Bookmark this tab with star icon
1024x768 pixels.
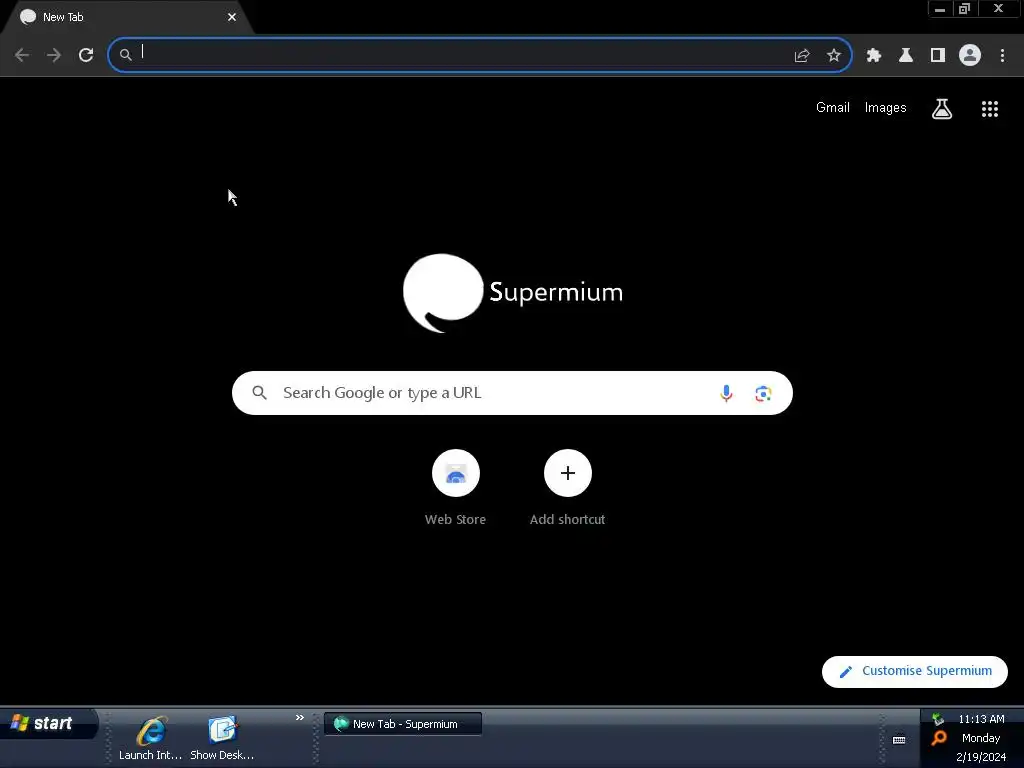click(834, 56)
